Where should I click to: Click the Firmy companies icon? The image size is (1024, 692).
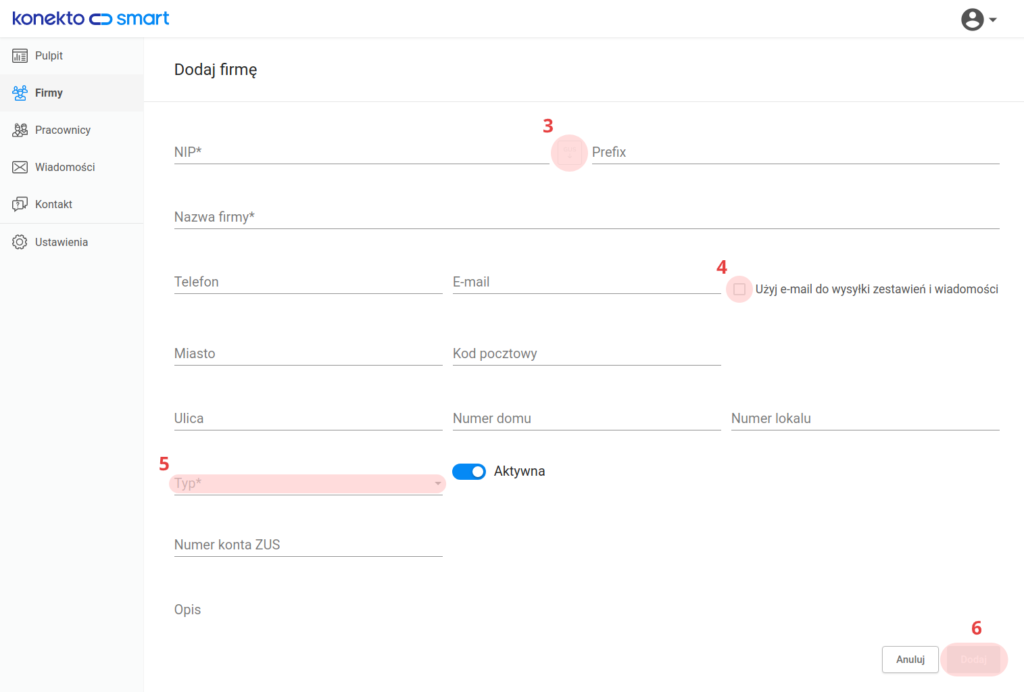[20, 93]
